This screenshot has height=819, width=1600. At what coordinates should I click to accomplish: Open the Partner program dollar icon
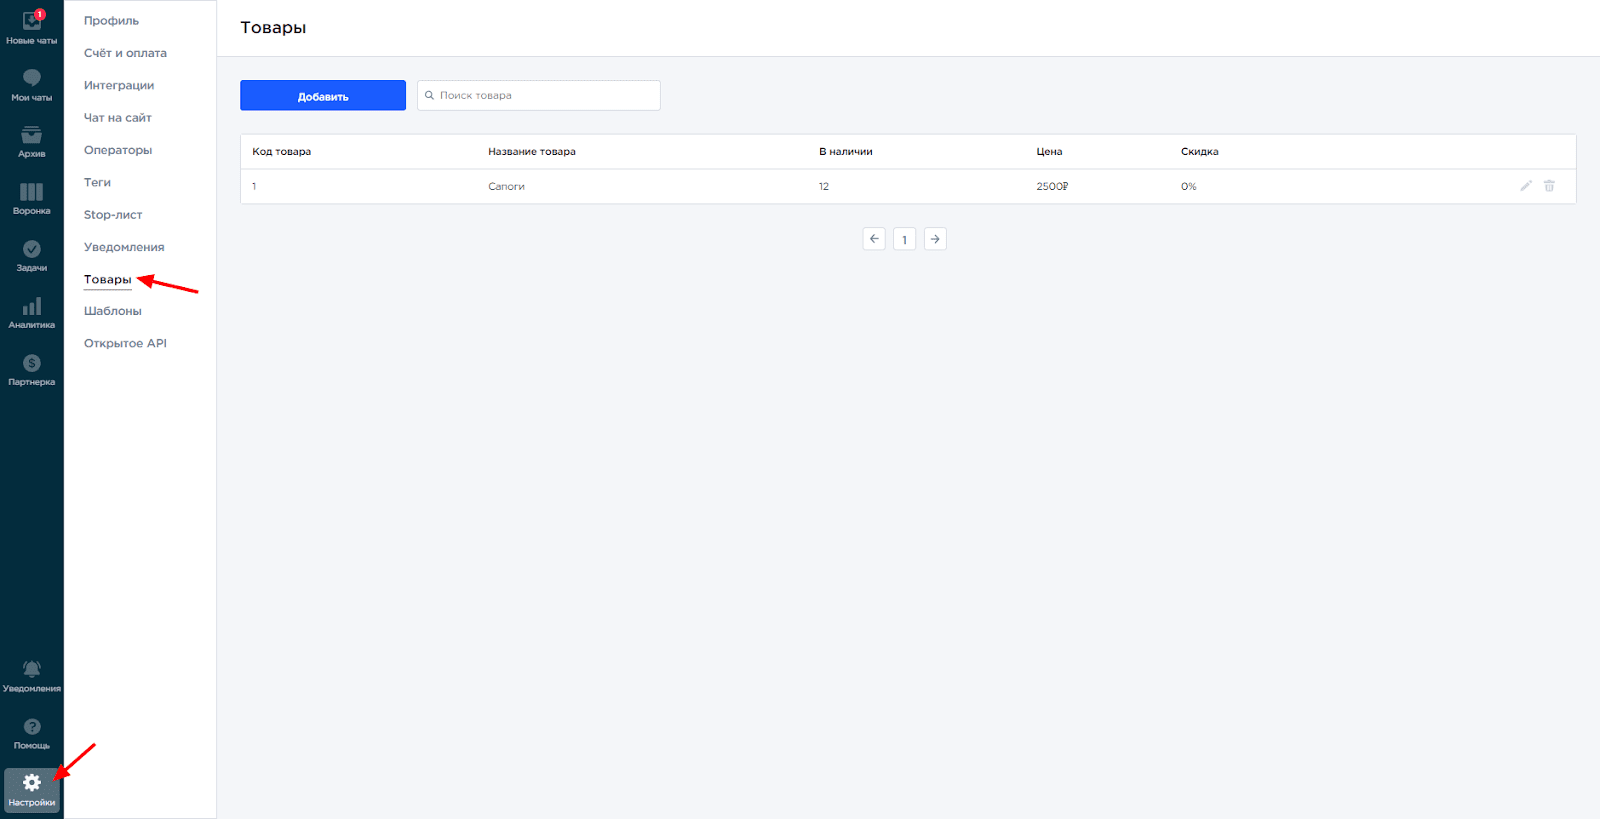pyautogui.click(x=31, y=364)
